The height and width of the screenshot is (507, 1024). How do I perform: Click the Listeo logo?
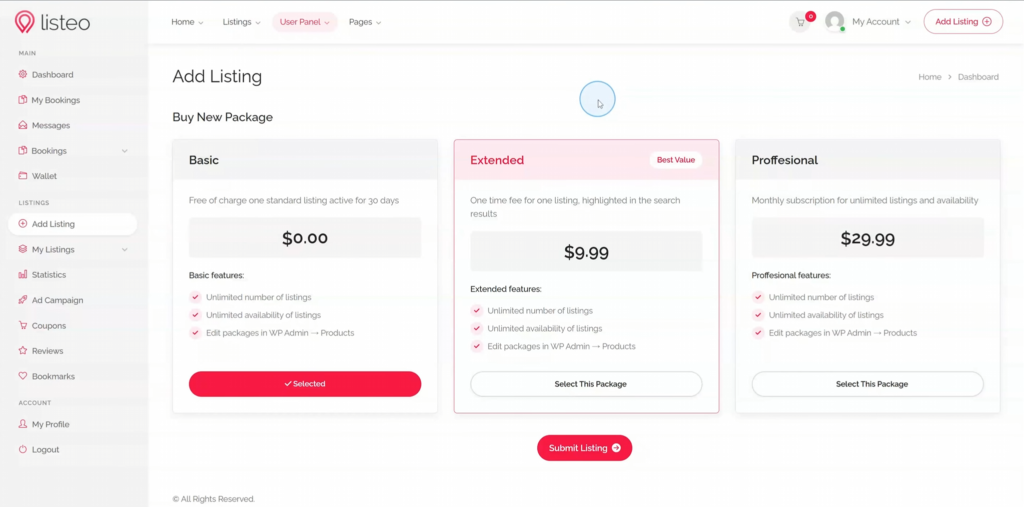[53, 21]
